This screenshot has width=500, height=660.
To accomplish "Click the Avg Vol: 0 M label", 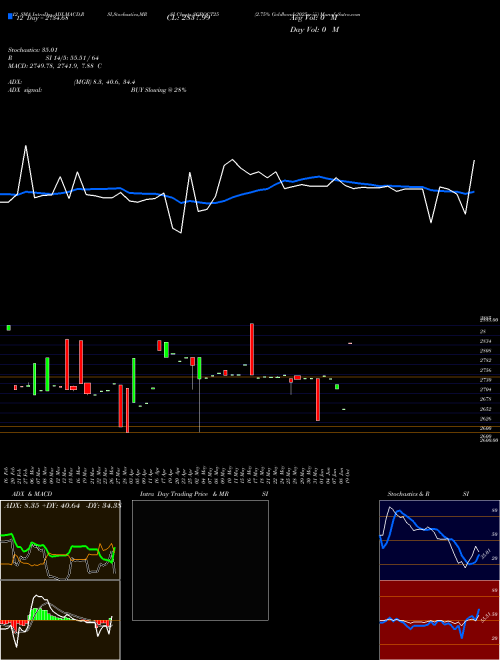I will tap(313, 18).
